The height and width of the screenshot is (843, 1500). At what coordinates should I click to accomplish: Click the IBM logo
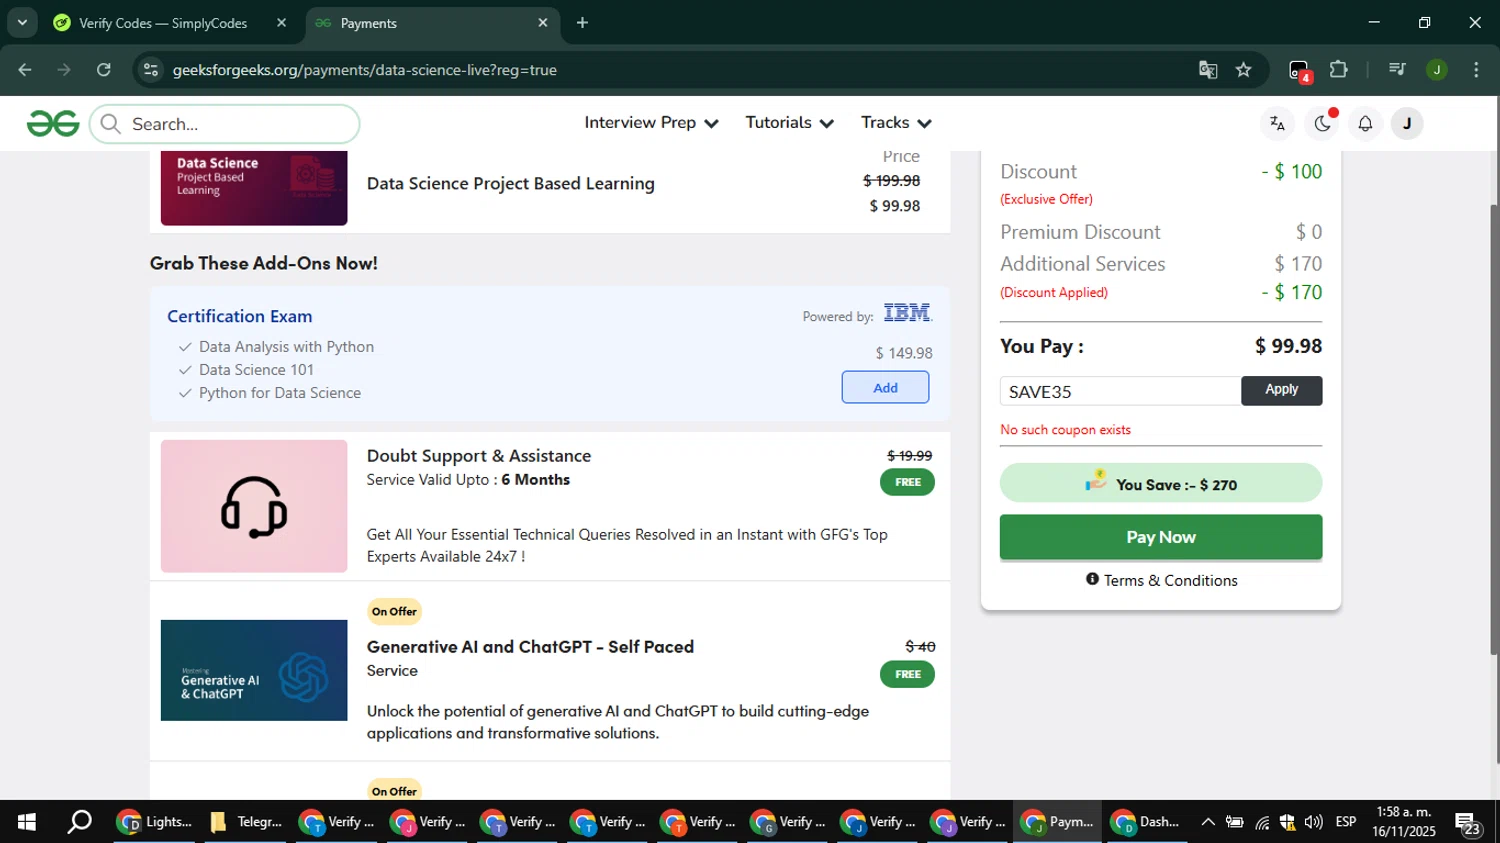(907, 313)
